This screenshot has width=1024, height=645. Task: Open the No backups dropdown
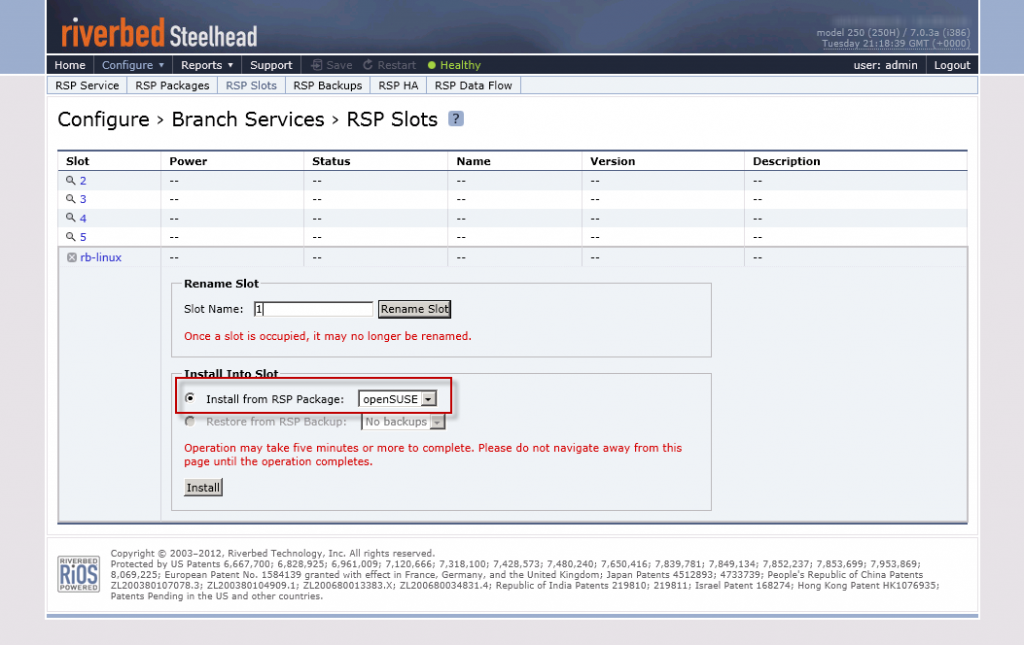403,422
